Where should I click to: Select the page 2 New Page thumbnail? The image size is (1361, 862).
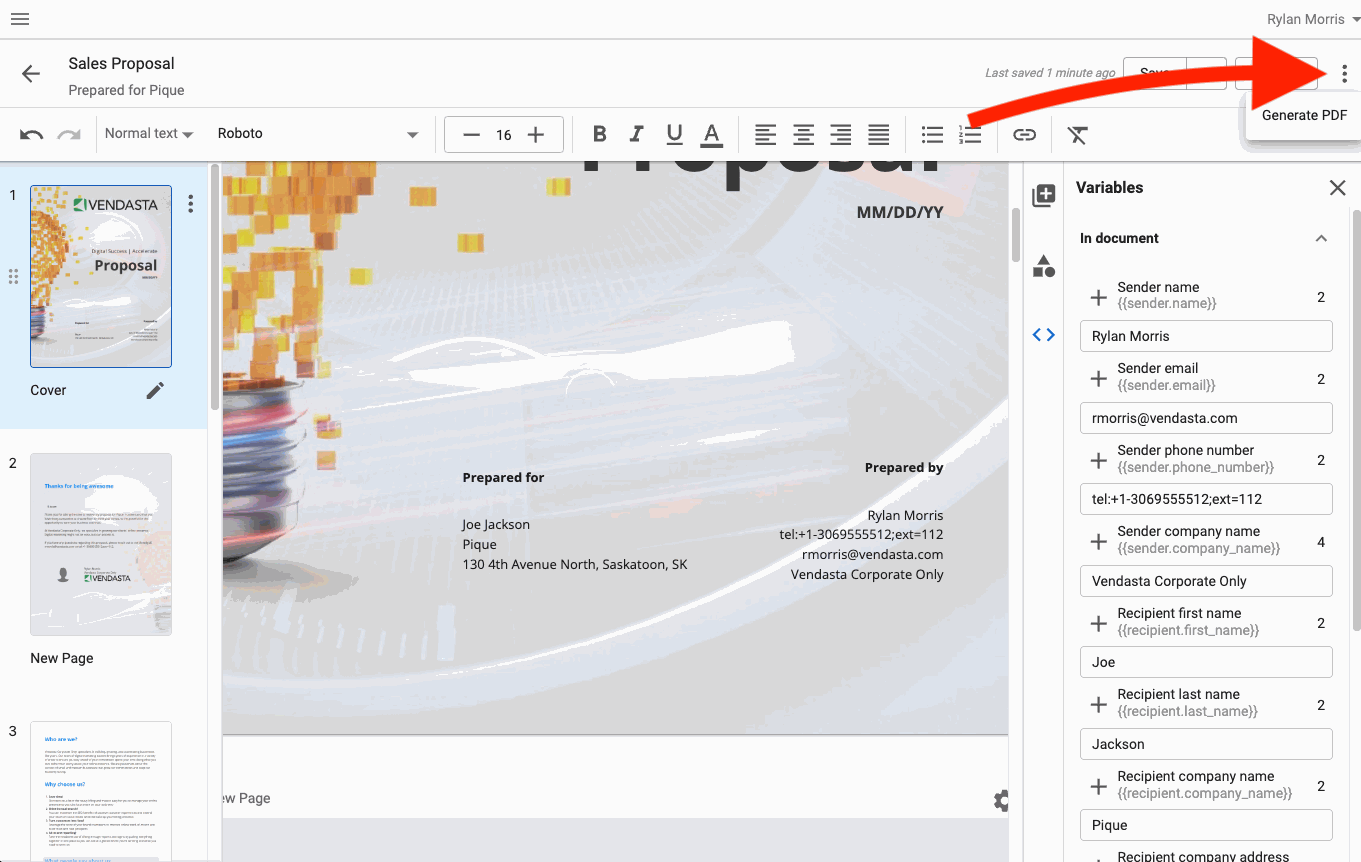click(101, 544)
